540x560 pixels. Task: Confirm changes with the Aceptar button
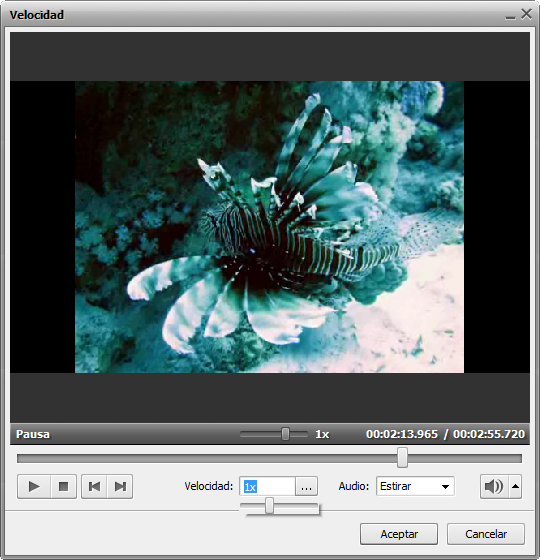click(399, 534)
